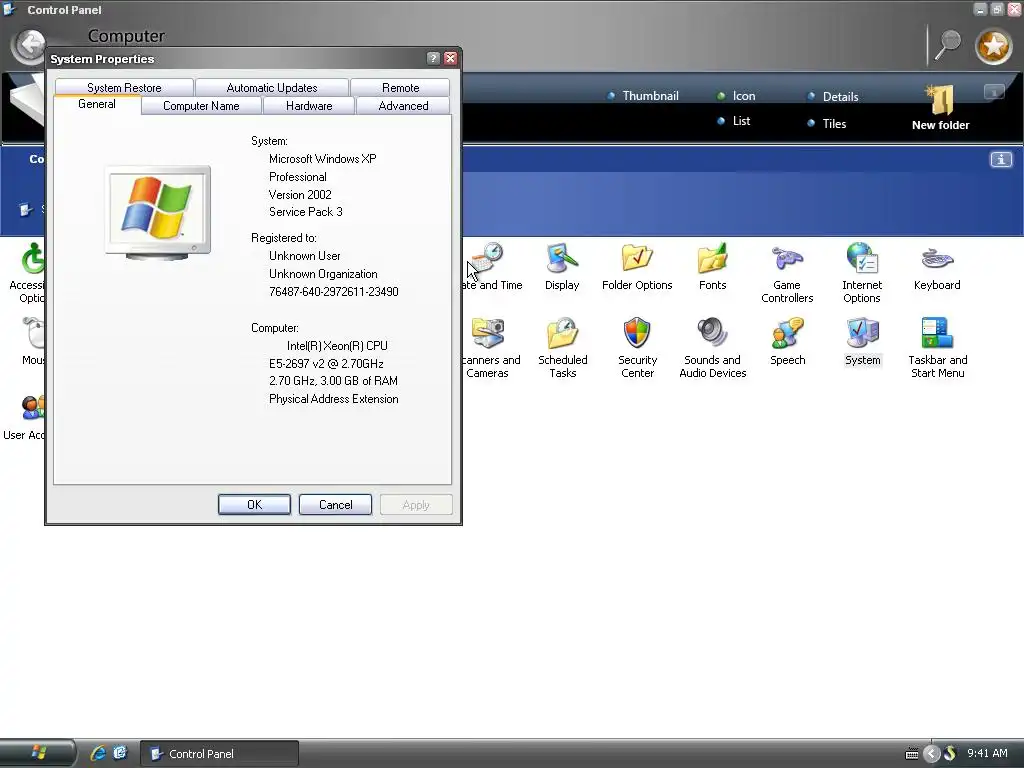Launch Internet Explorer from quick launch

98,753
